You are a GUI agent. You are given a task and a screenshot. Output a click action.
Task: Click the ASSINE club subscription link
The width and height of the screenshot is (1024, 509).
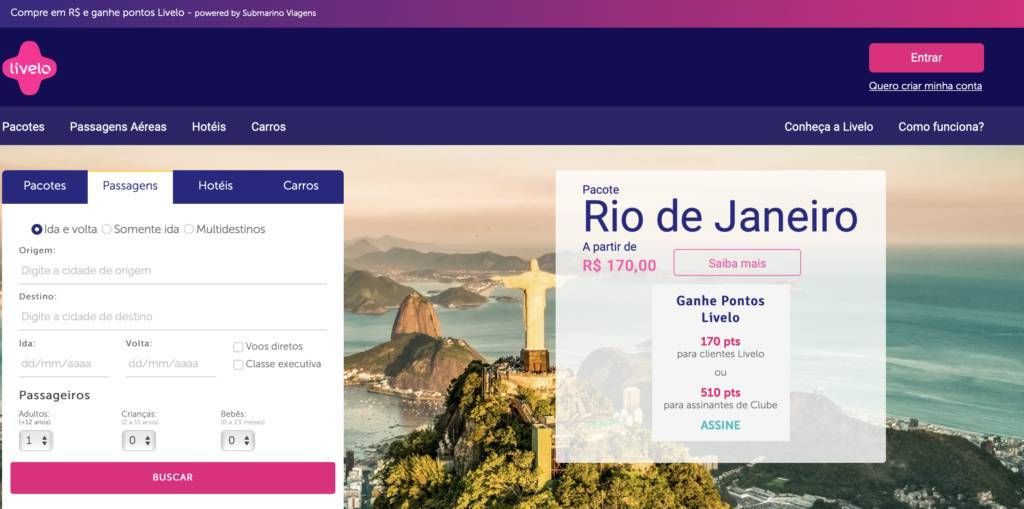click(x=720, y=425)
